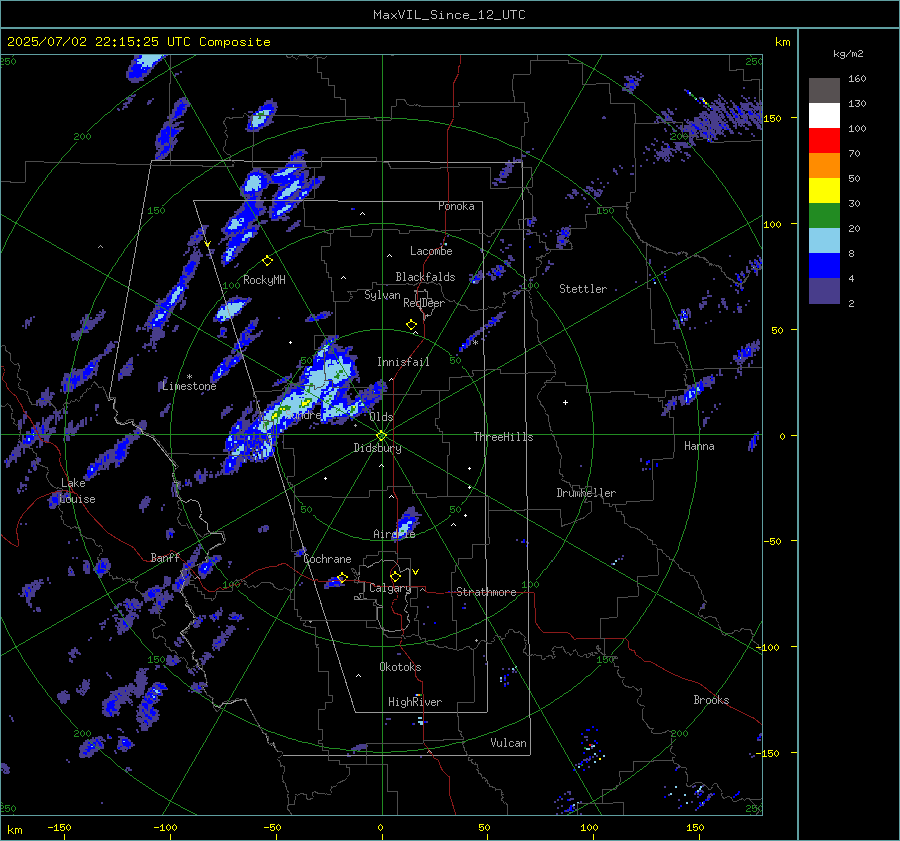
Task: Select the Ponoka label
Action: (x=456, y=206)
